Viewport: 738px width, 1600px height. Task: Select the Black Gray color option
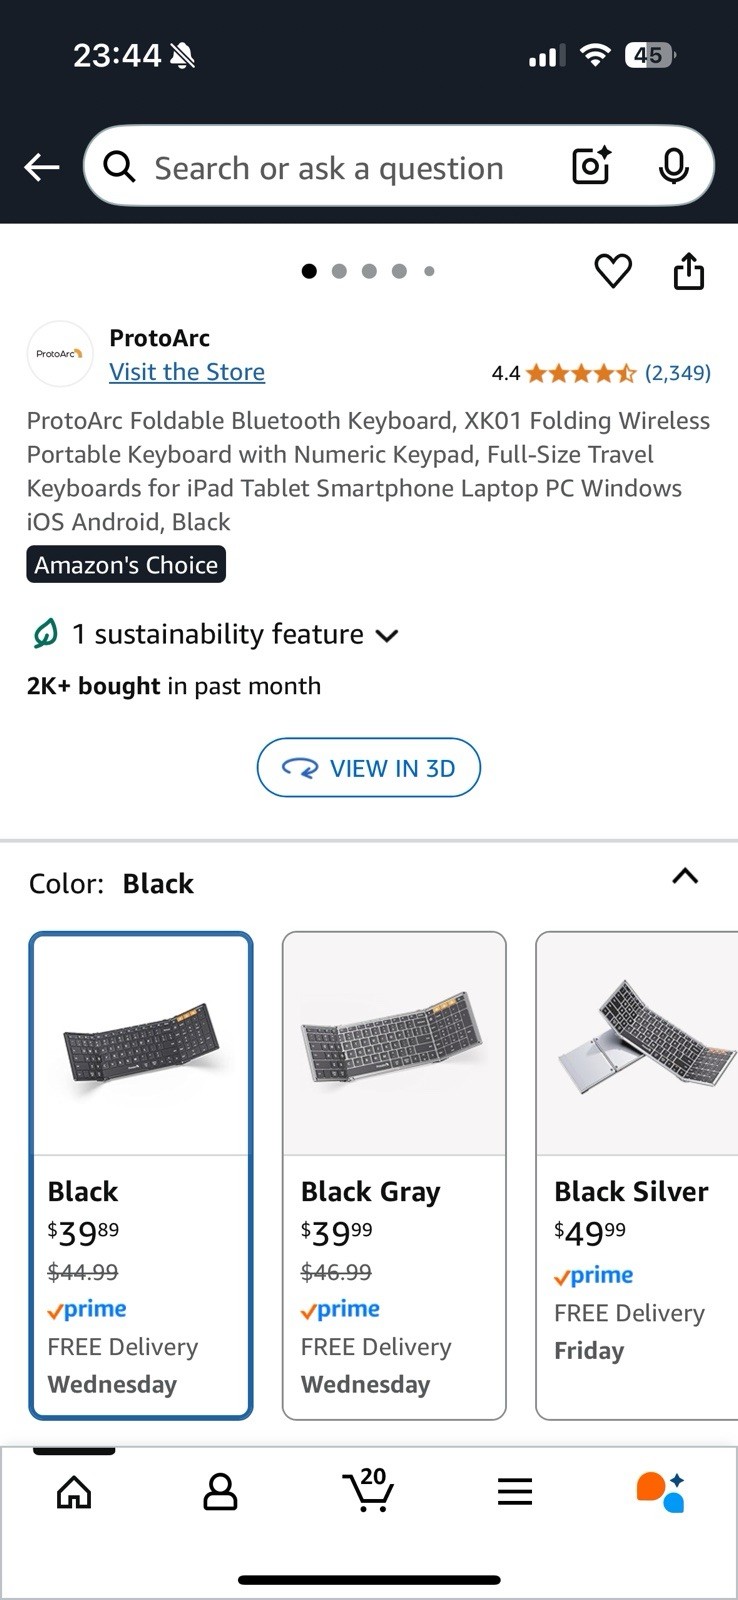(394, 1175)
